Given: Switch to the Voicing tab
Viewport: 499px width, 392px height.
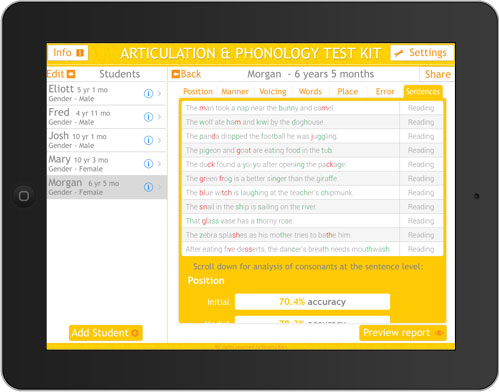Looking at the screenshot, I should (273, 92).
